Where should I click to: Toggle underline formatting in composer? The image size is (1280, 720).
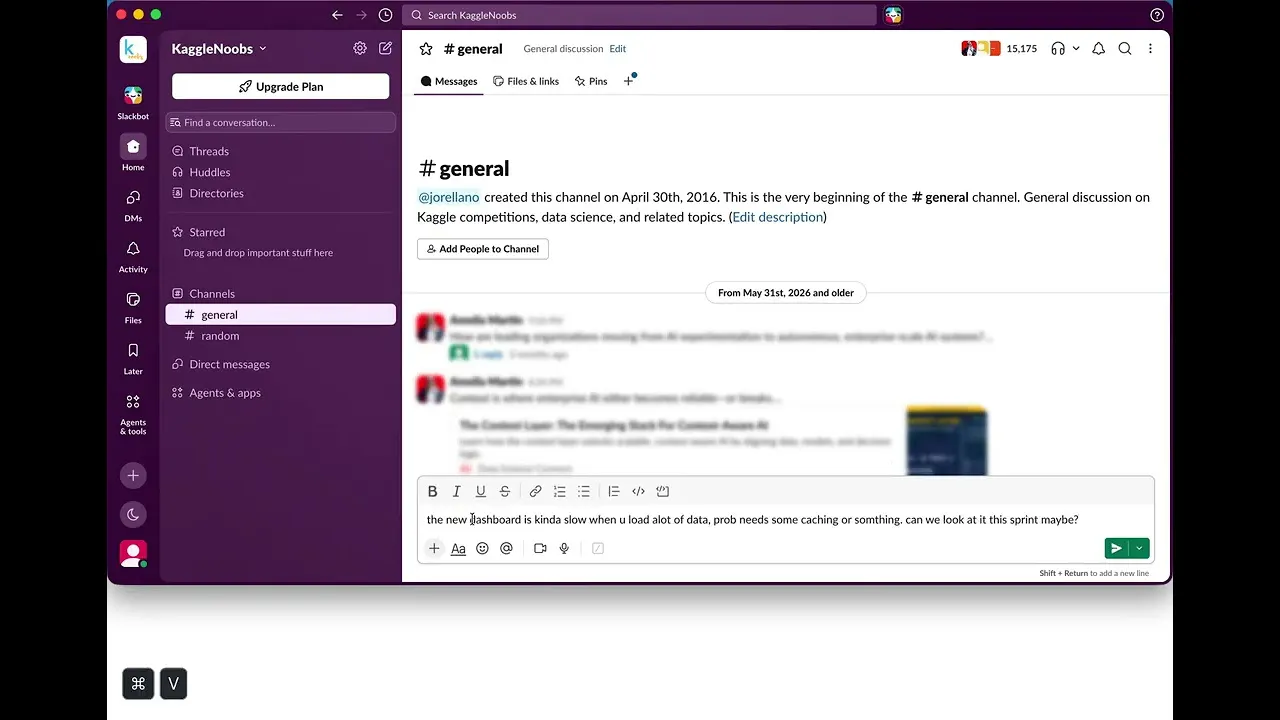480,491
